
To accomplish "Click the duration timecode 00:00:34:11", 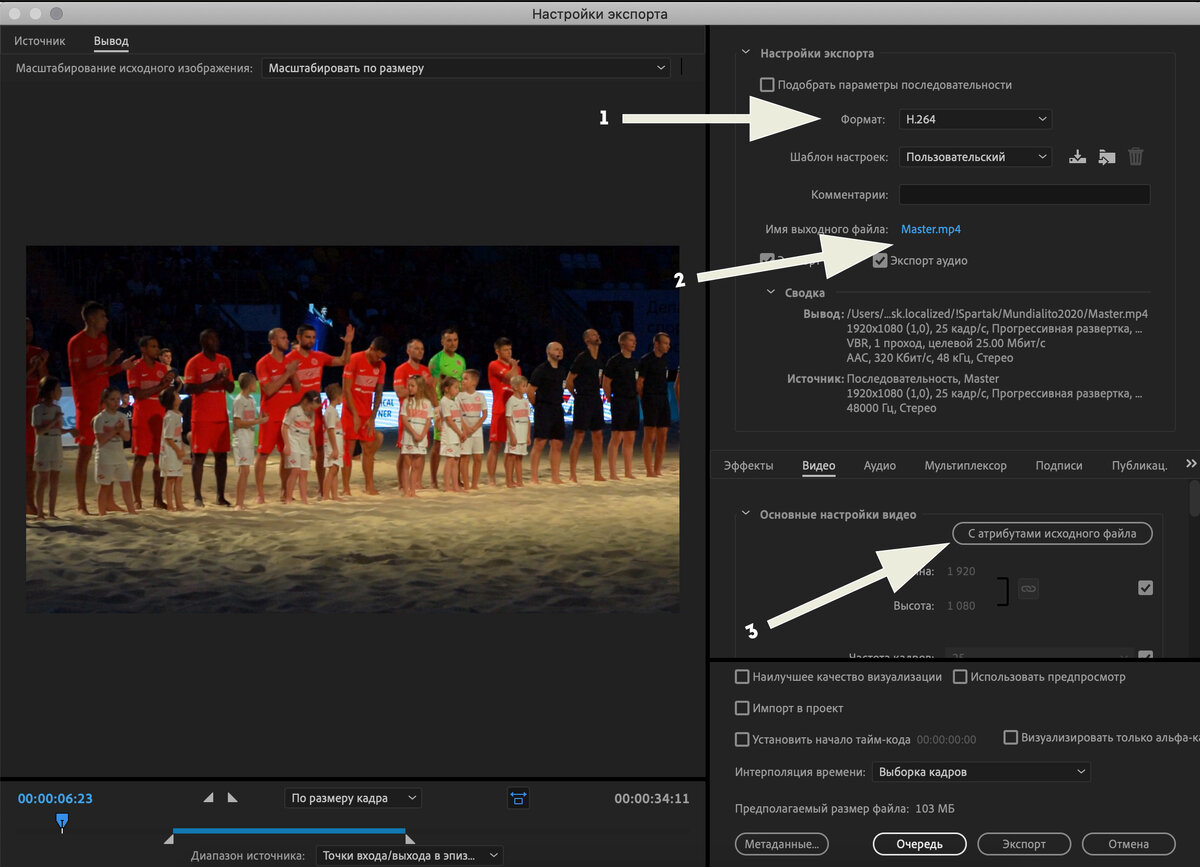I will point(652,798).
